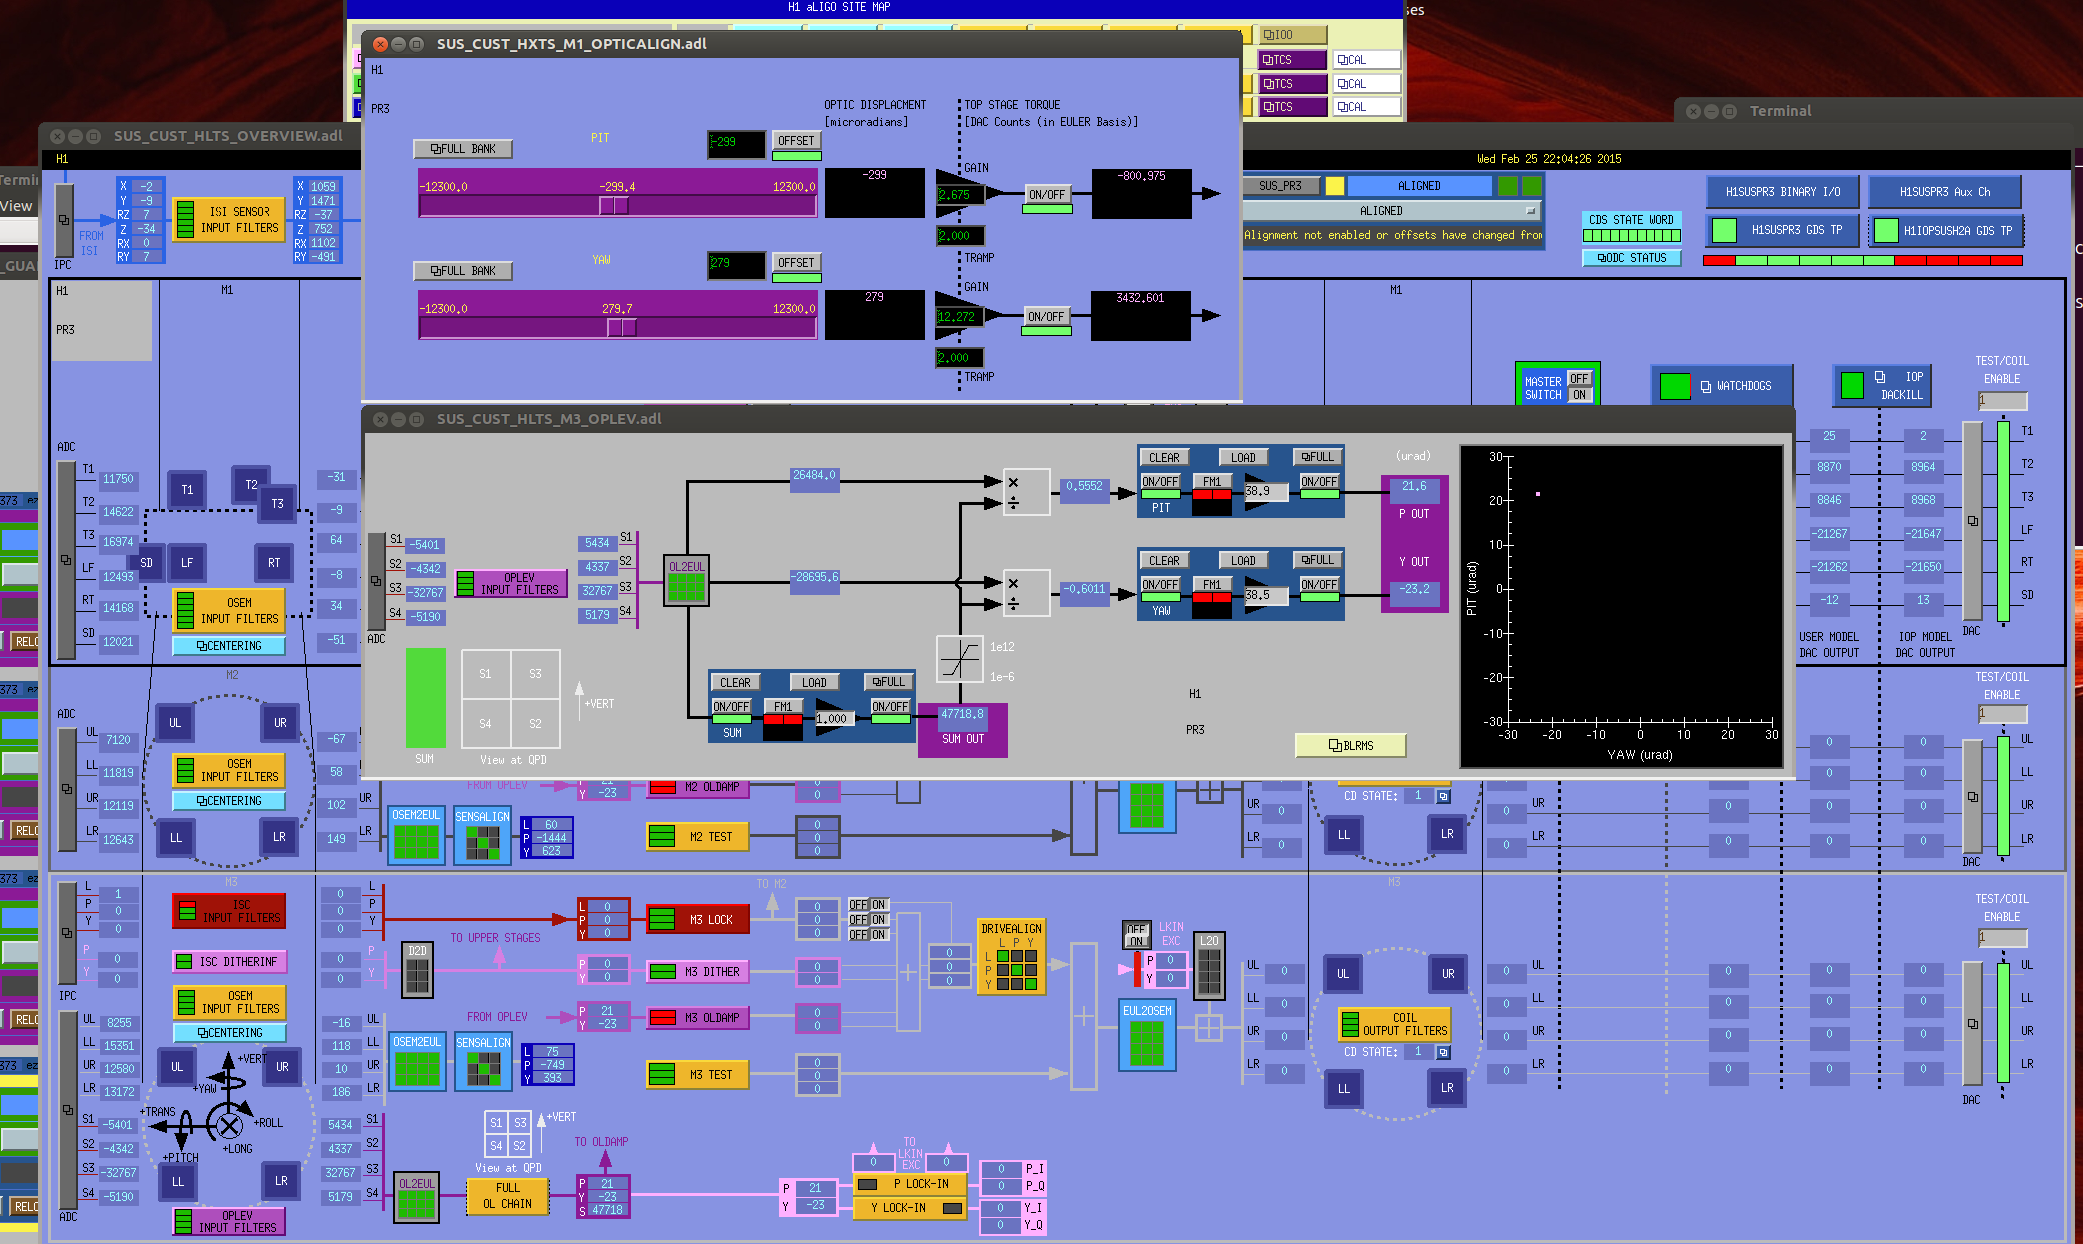The image size is (2083, 1244).
Task: Open the WATCHDOGS related display
Action: point(1722,386)
